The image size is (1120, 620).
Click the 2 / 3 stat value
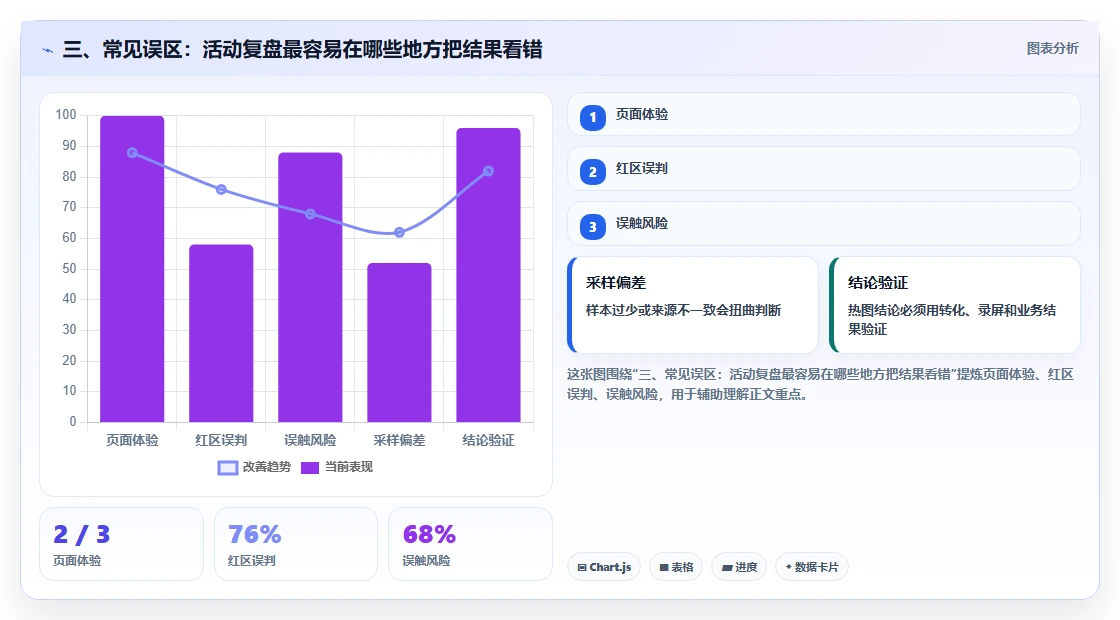click(x=81, y=534)
